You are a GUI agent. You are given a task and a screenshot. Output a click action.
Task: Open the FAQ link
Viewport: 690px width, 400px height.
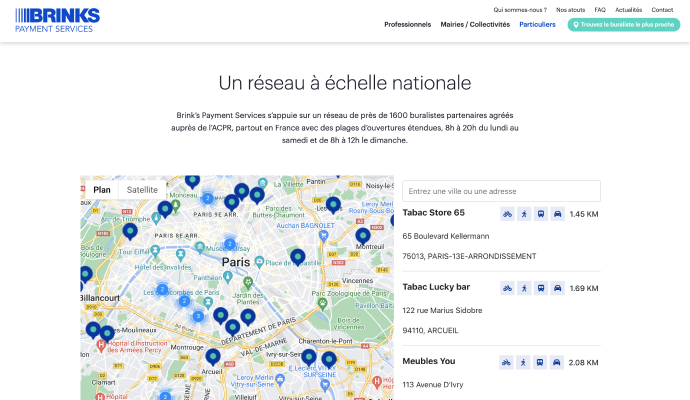(600, 9)
